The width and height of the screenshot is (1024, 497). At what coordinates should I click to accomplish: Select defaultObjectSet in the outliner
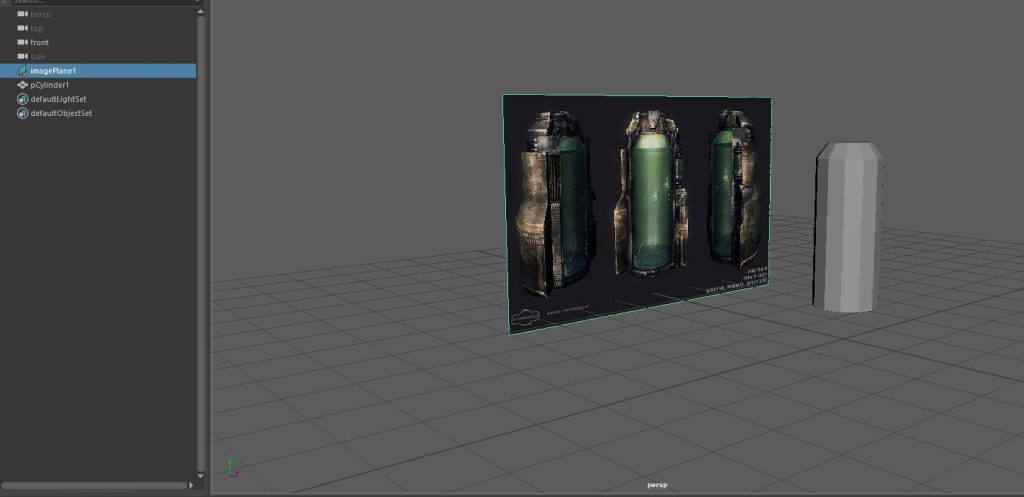(98, 114)
